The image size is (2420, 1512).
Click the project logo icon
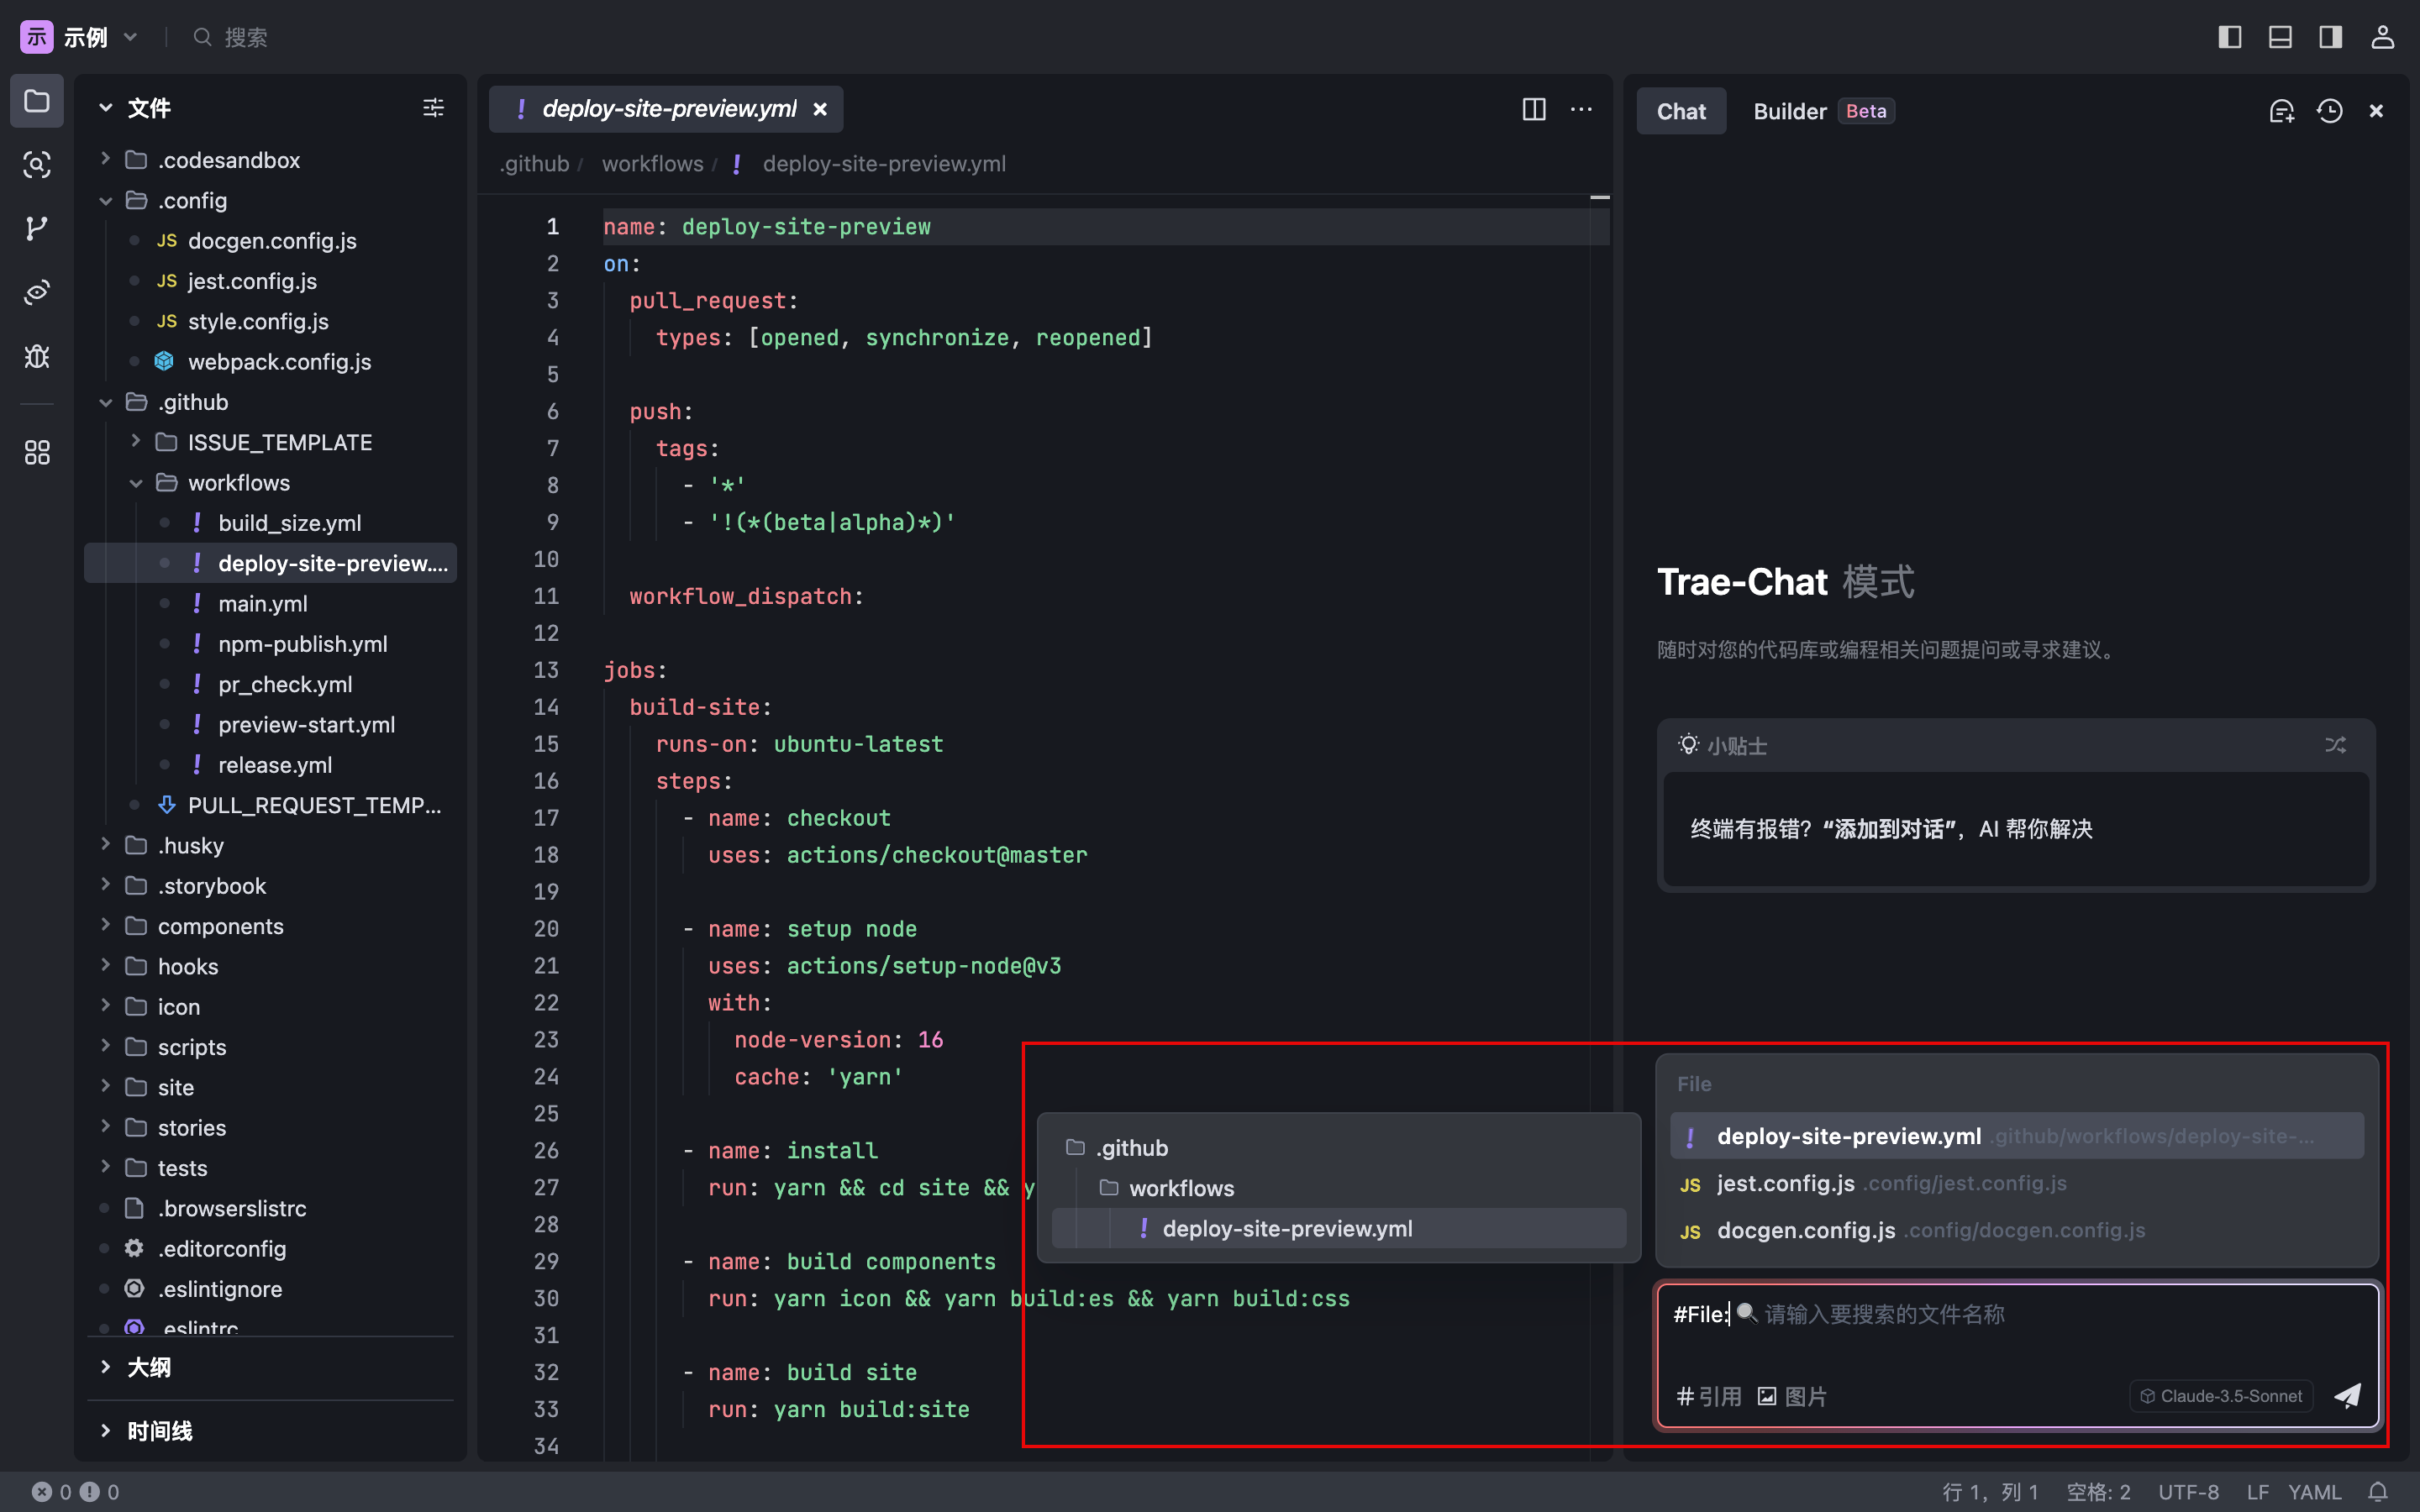(37, 37)
